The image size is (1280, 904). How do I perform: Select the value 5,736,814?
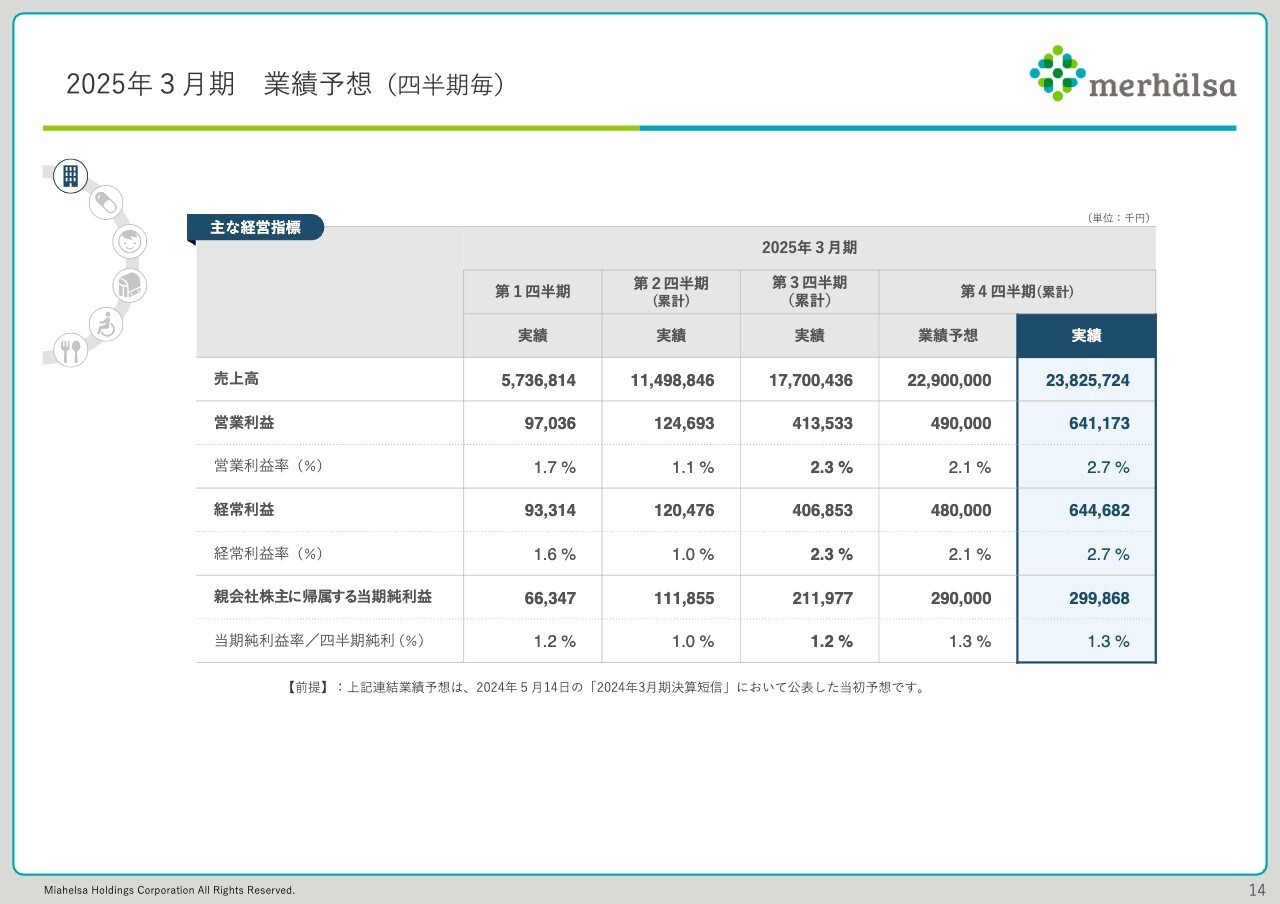point(538,380)
